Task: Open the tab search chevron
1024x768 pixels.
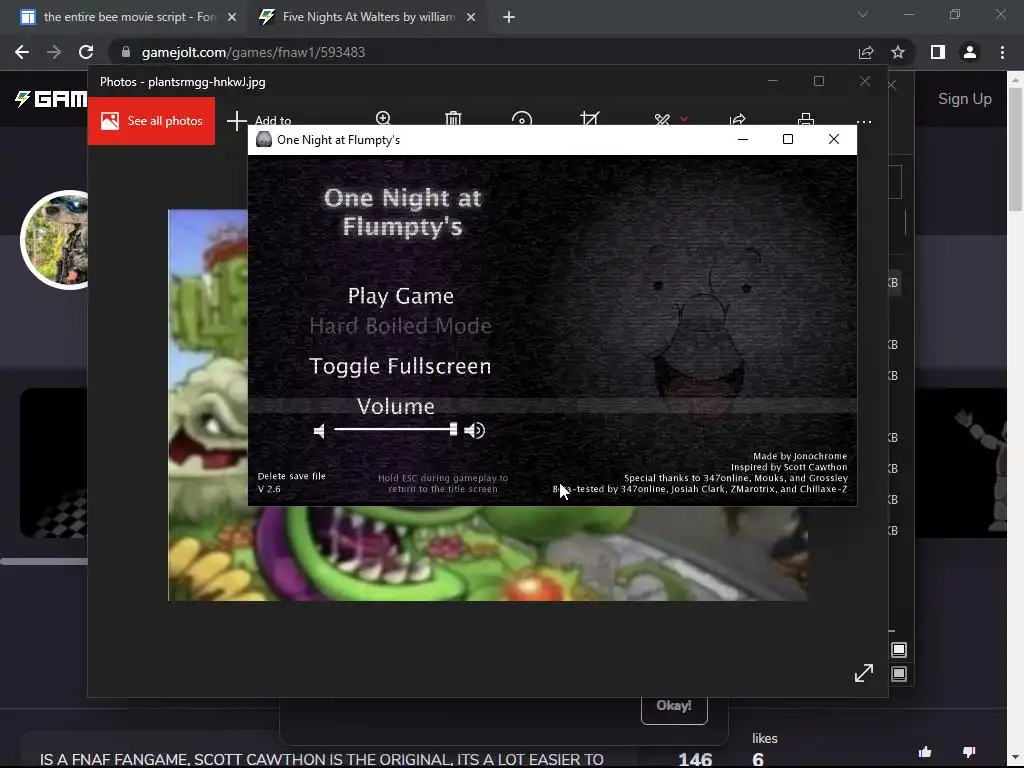Action: (x=863, y=14)
